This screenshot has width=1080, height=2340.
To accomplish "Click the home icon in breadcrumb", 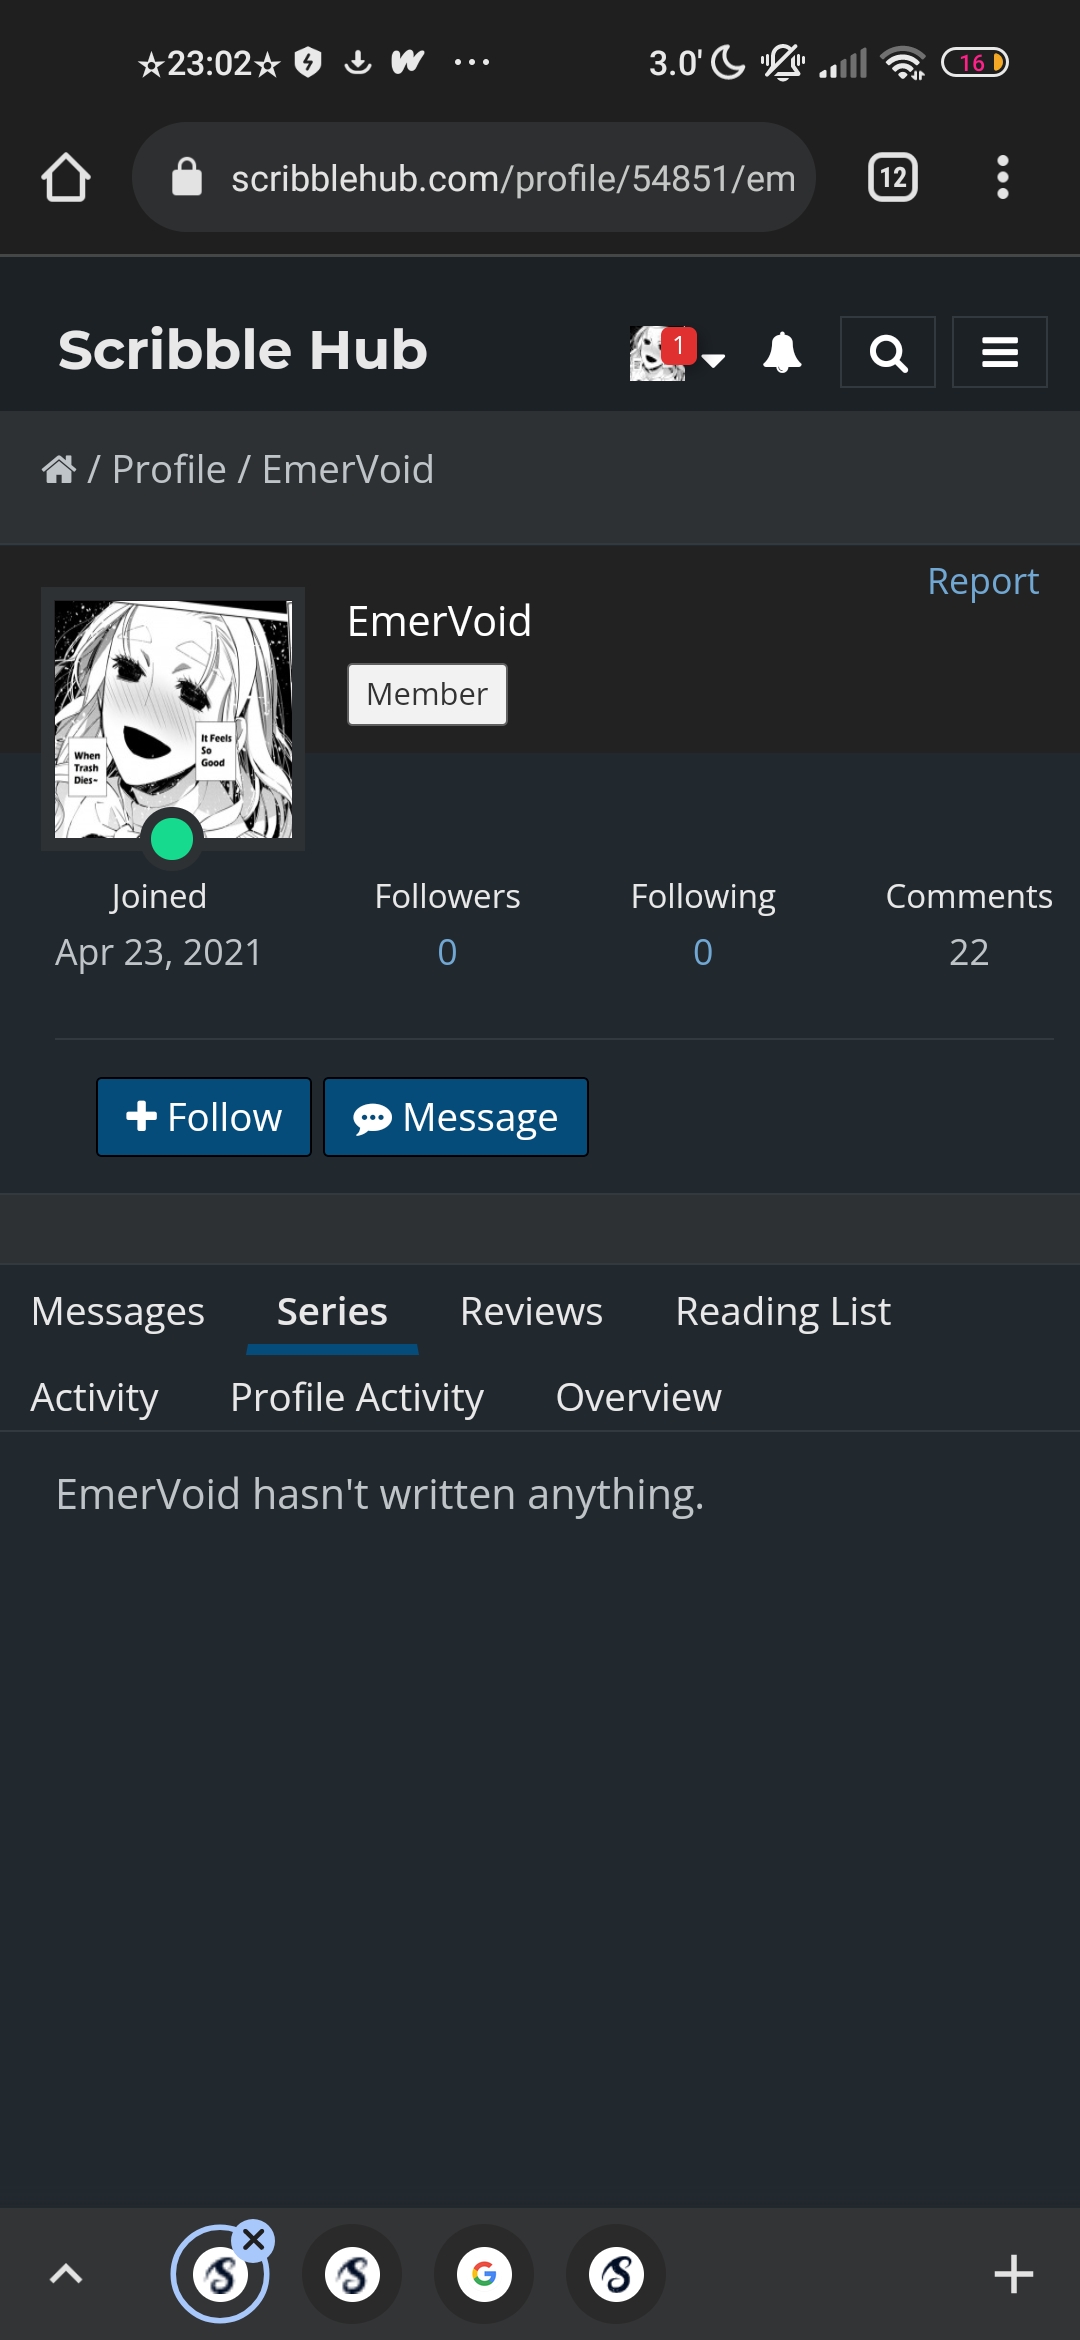I will coord(59,469).
